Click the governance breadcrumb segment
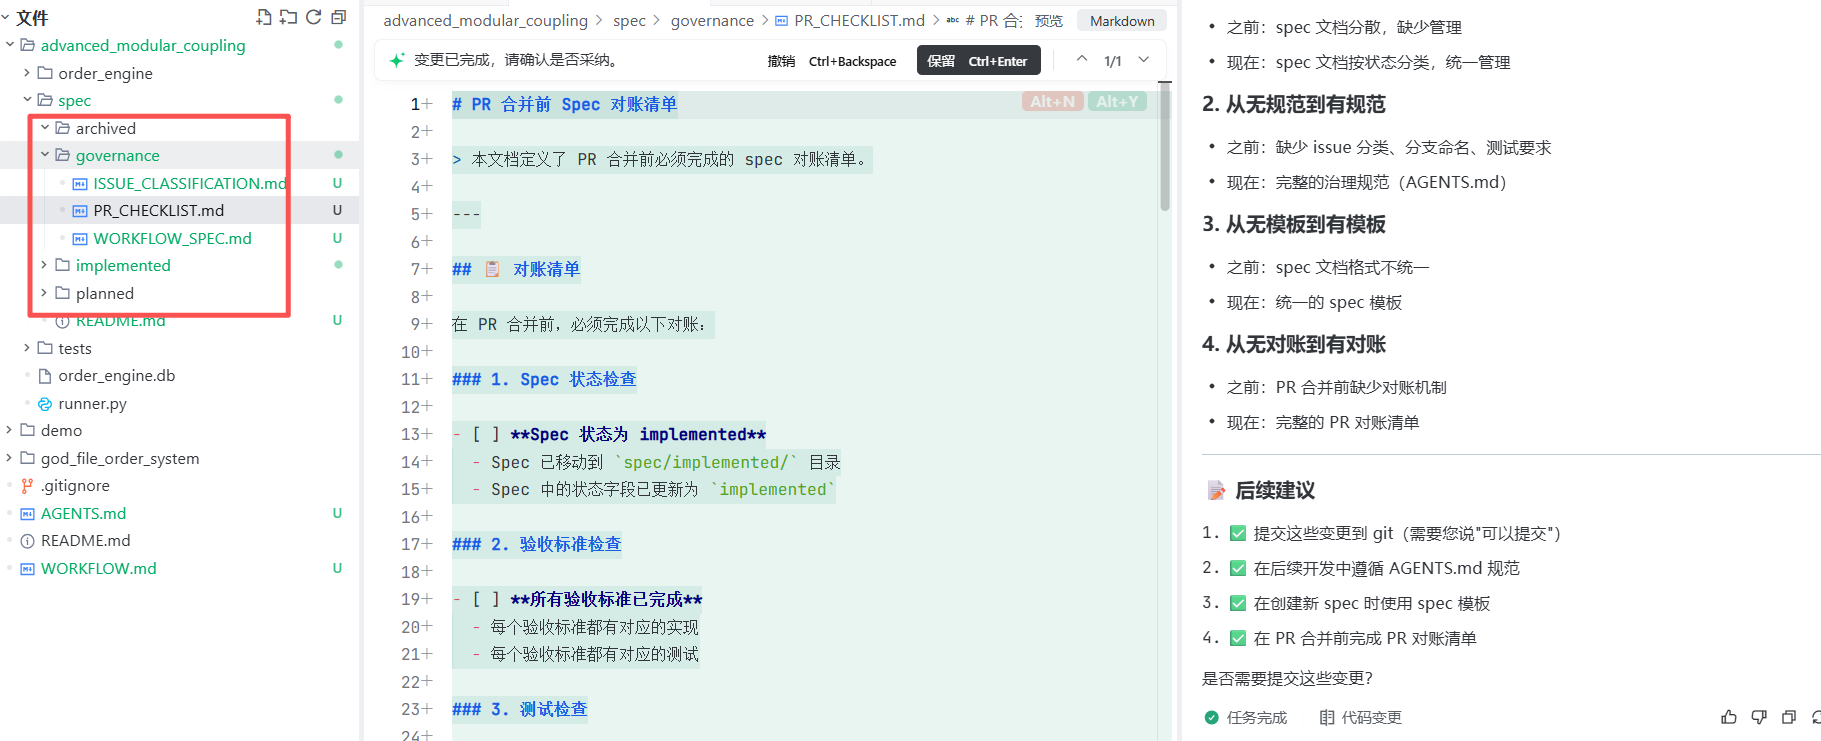Screen dimensions: 1821x741 (712, 20)
